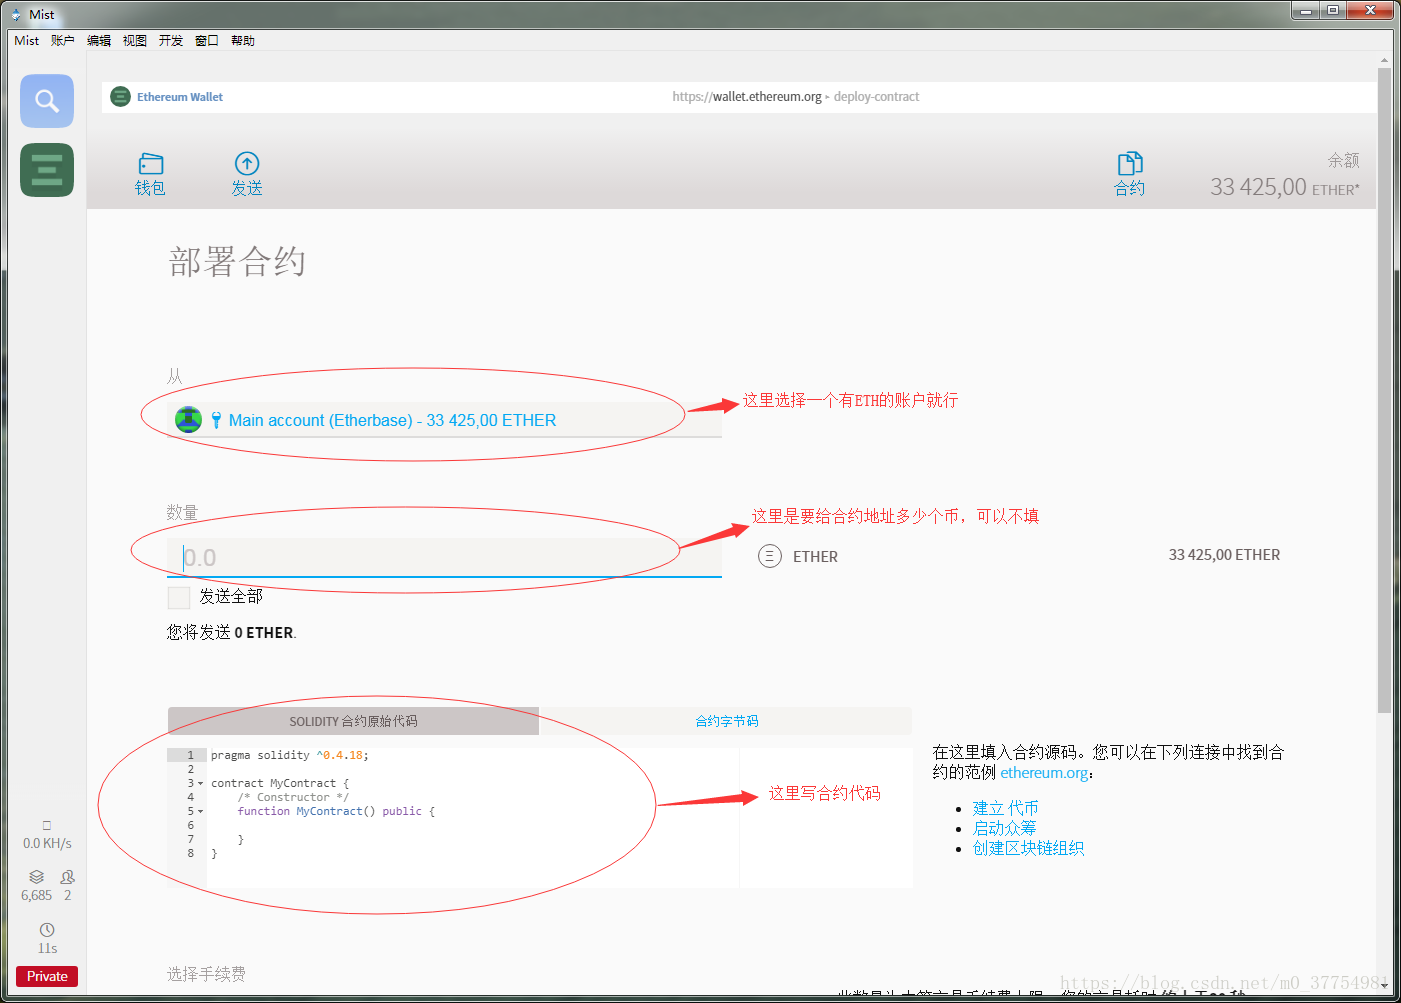Click the Mist app icon in title bar
This screenshot has width=1401, height=1003.
point(16,15)
